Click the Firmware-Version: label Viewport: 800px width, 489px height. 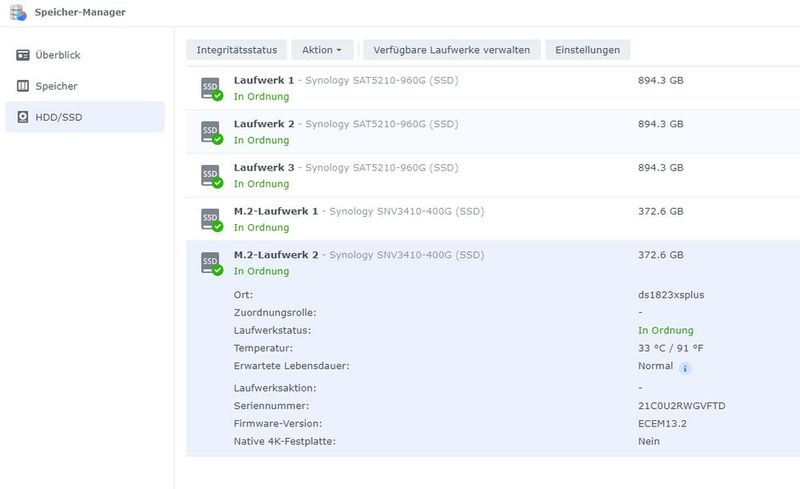278,424
